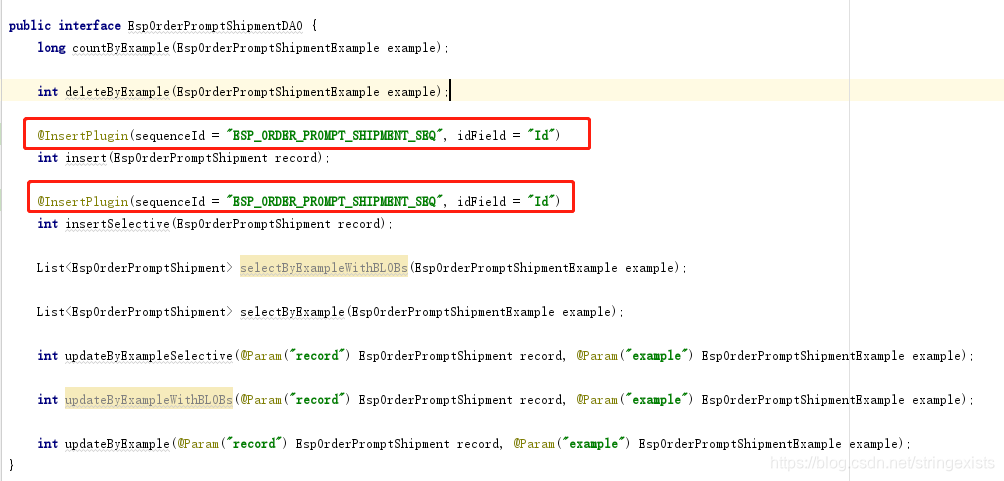
Task: Click the highlighted updateByExampleWithBLOBs method
Action: pyautogui.click(x=149, y=400)
